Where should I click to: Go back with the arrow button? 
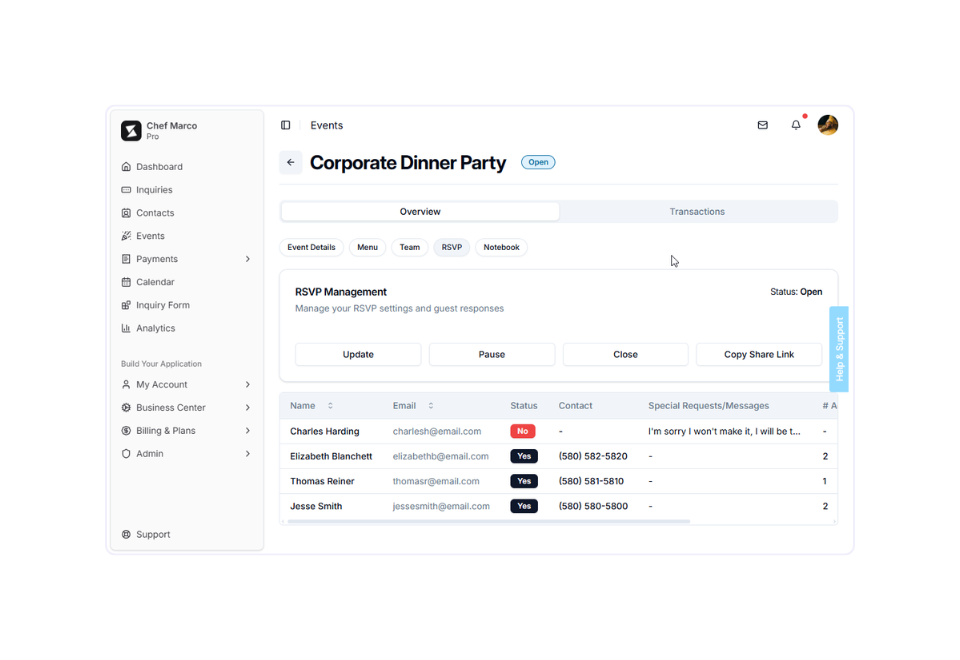point(291,162)
